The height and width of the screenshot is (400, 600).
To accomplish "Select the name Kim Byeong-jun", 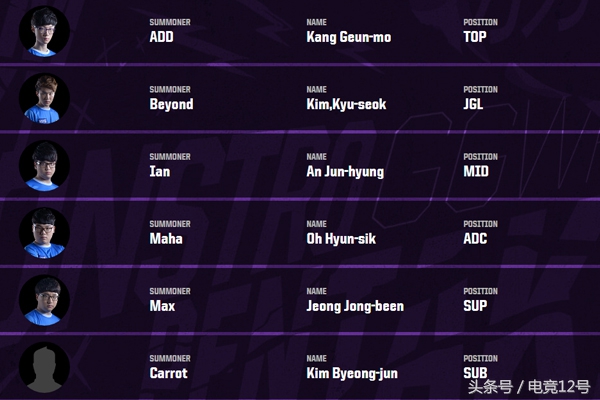I will (x=350, y=373).
